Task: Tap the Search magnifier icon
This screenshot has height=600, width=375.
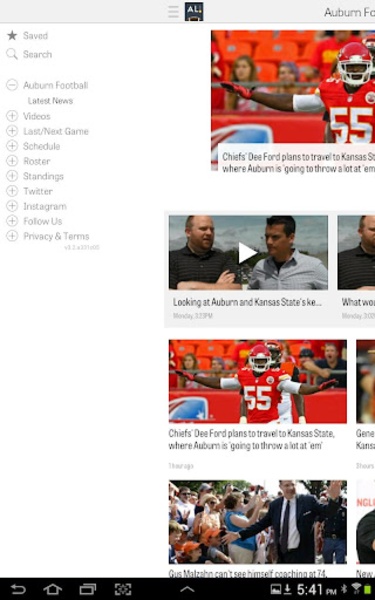Action: [x=12, y=54]
